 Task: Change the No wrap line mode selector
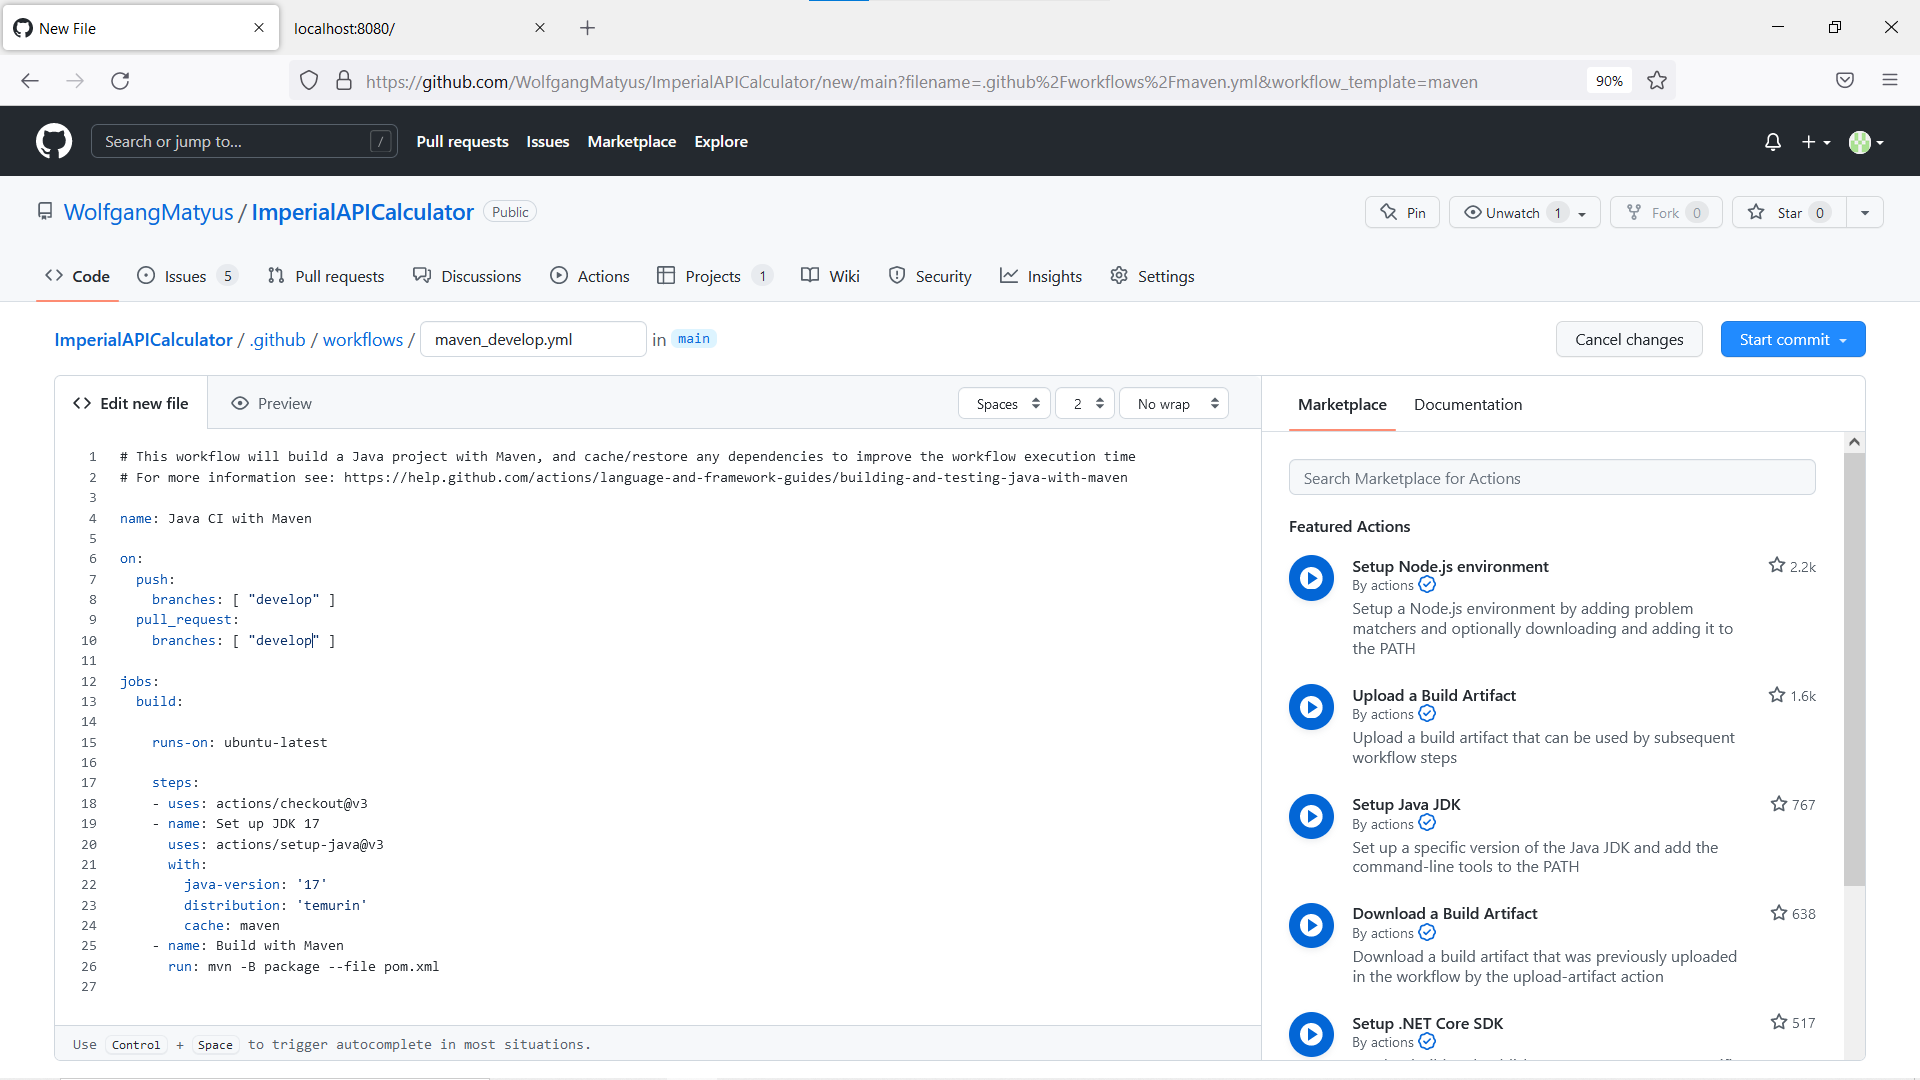point(1174,404)
